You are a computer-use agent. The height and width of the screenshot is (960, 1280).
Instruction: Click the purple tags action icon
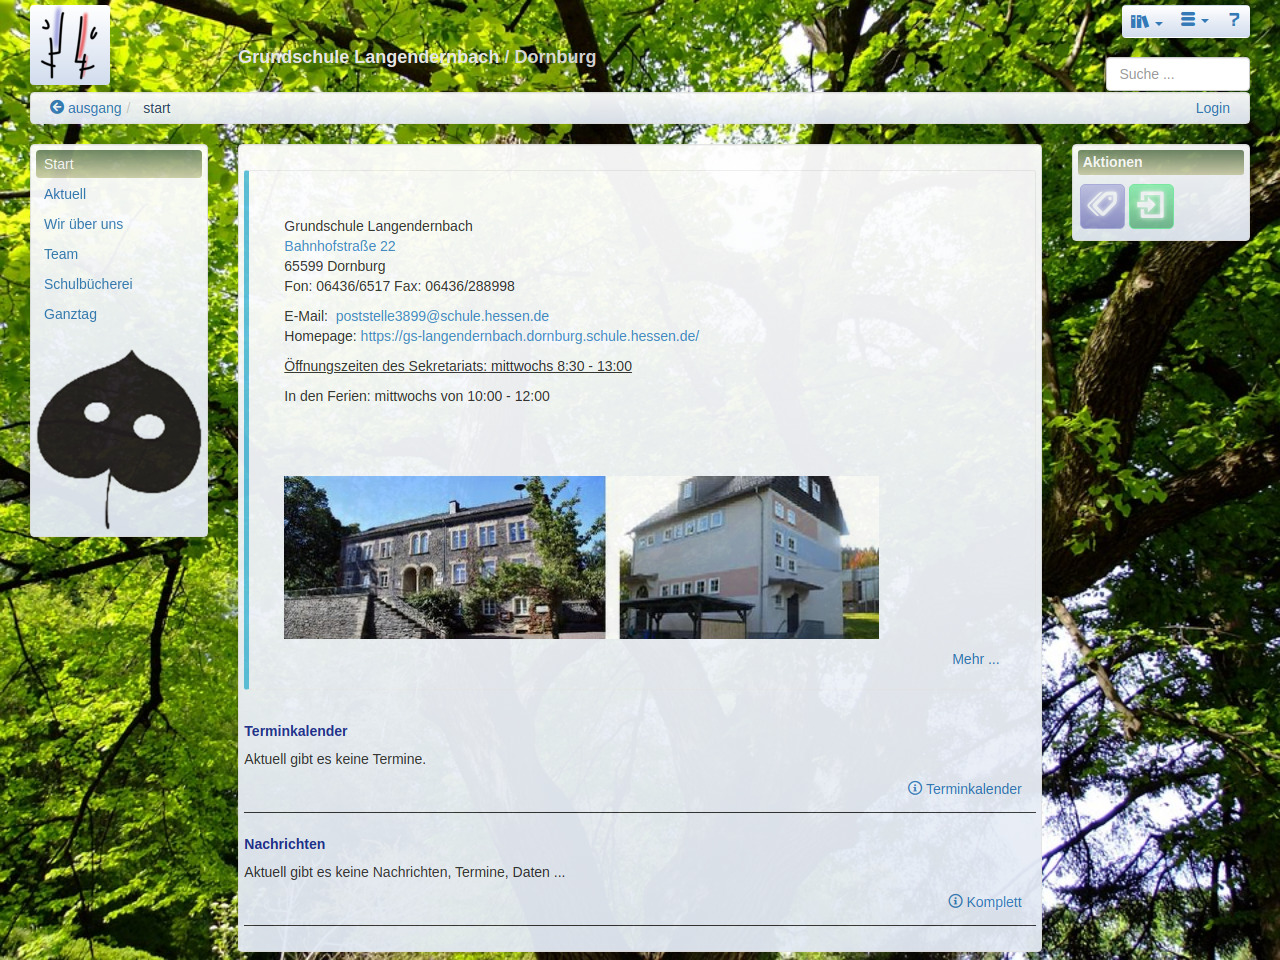(1102, 206)
